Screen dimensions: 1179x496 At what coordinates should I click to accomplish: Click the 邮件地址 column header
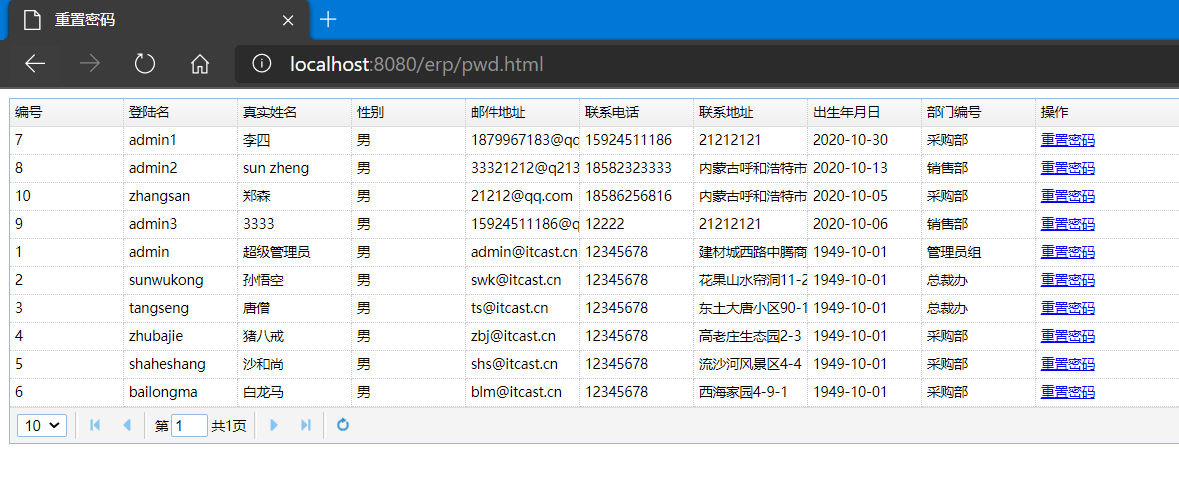click(x=523, y=113)
